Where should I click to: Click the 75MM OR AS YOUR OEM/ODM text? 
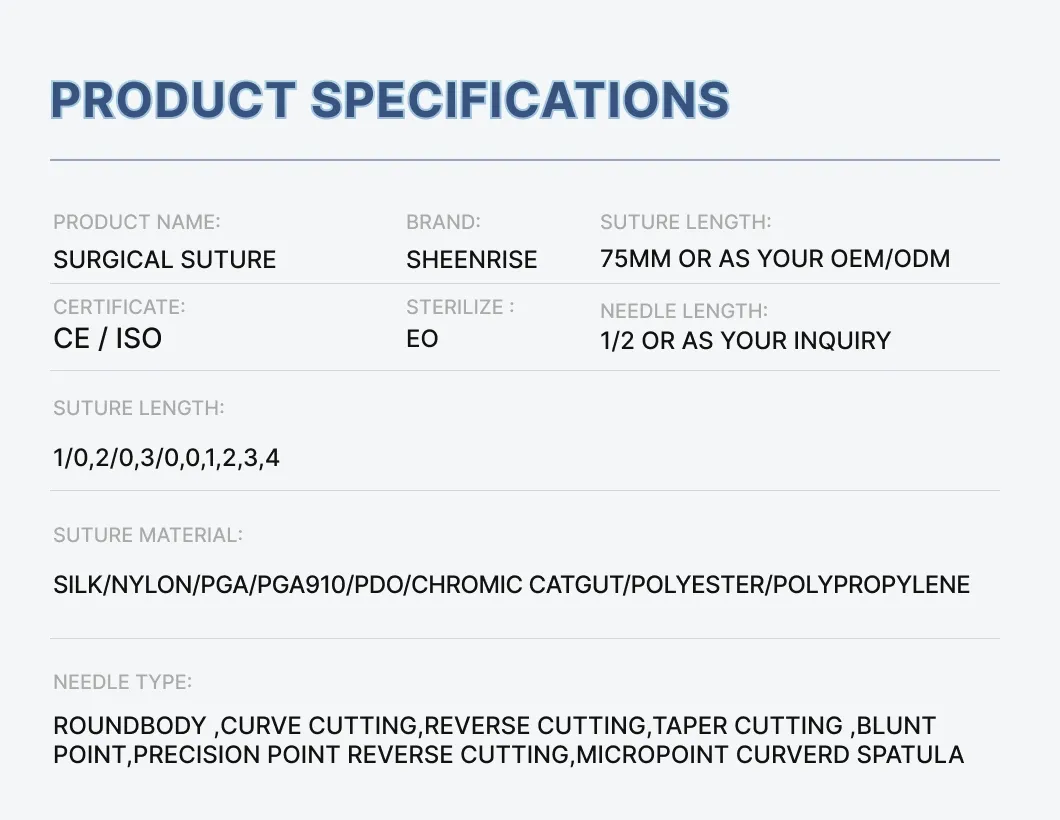pyautogui.click(x=775, y=259)
